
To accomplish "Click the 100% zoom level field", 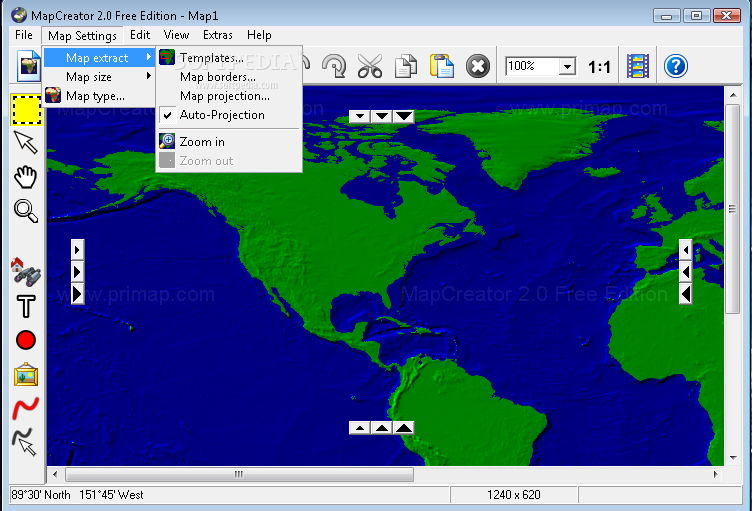I will [x=532, y=66].
